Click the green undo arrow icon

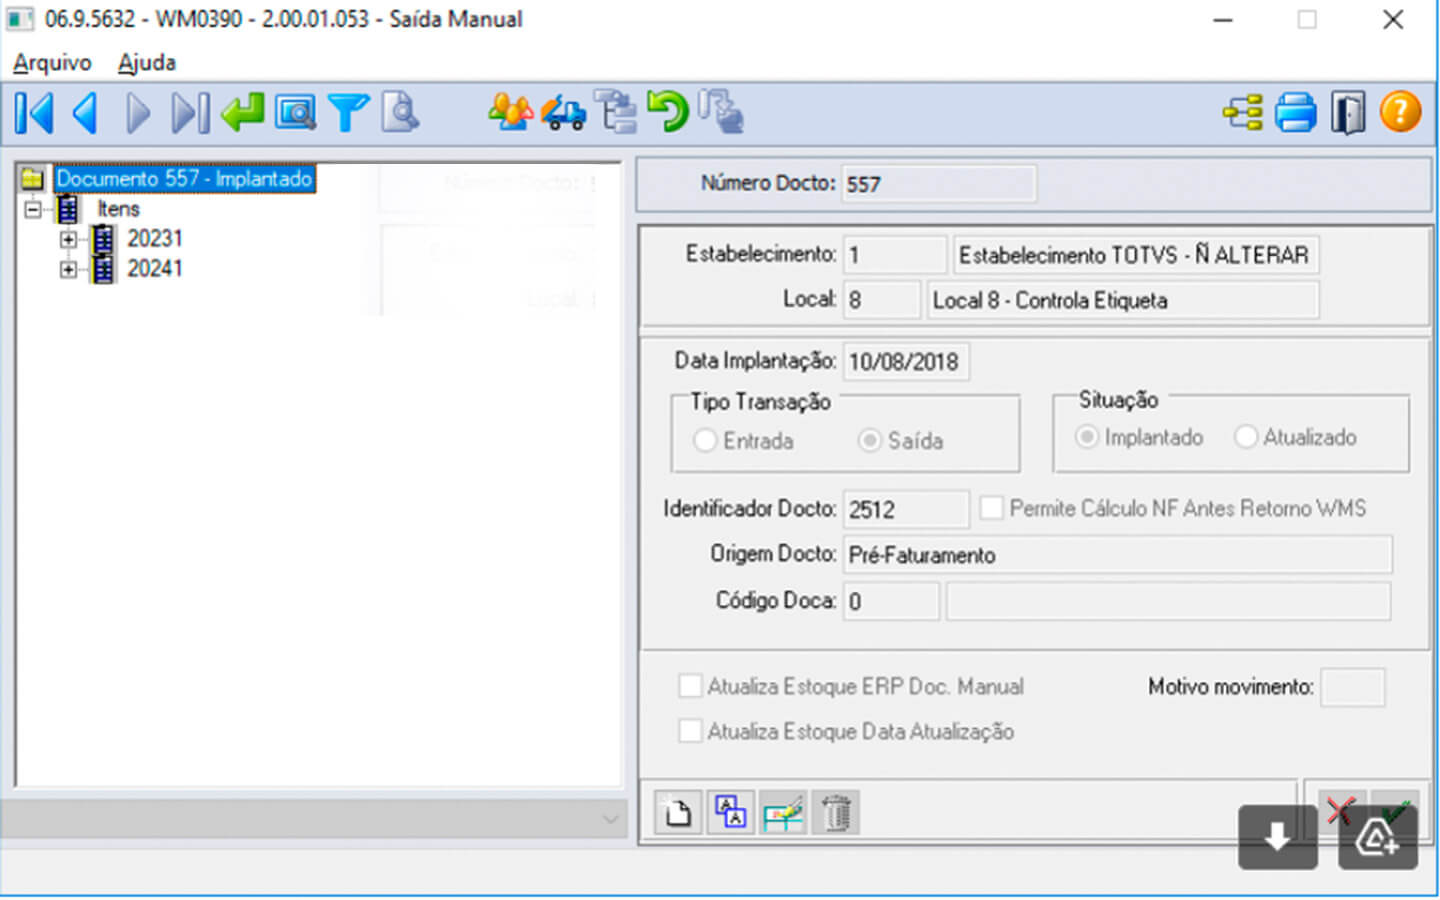coord(668,111)
